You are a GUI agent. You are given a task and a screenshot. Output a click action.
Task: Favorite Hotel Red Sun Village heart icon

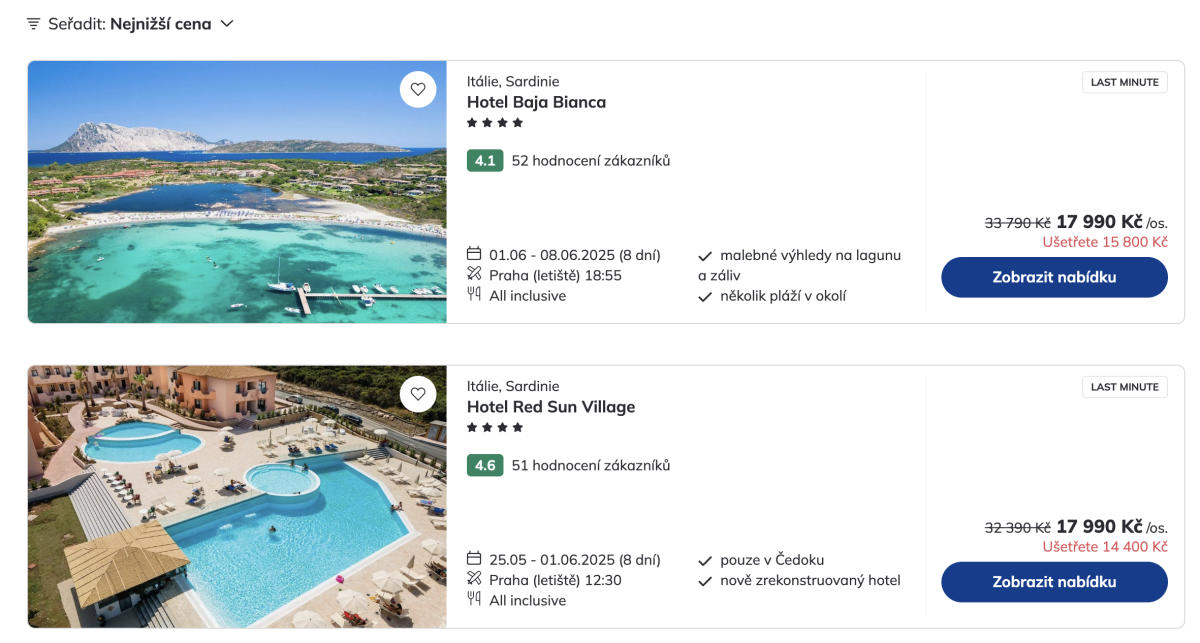pos(418,394)
